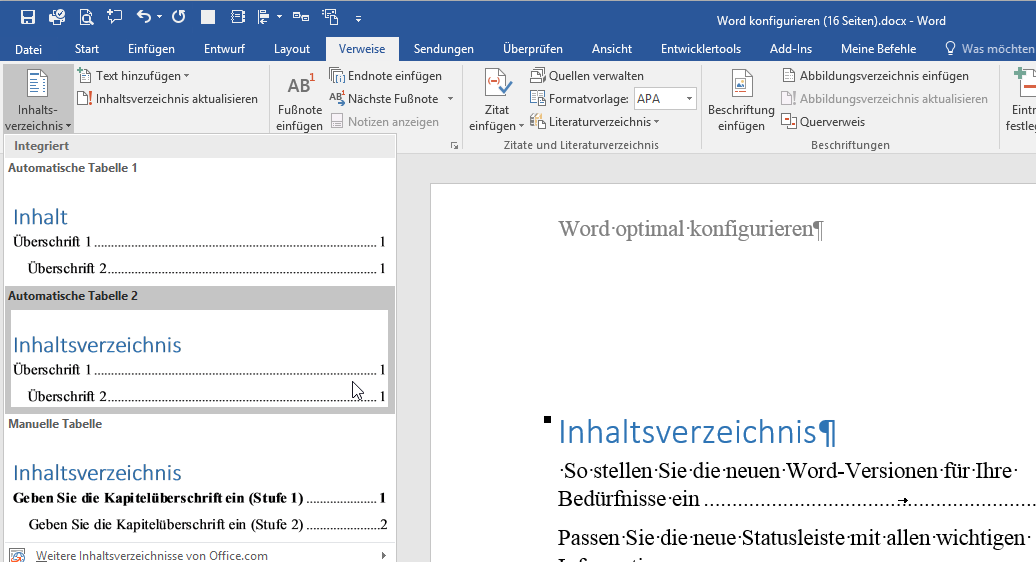The width and height of the screenshot is (1036, 562).
Task: Jump to Nächste Fußnote
Action: click(385, 99)
